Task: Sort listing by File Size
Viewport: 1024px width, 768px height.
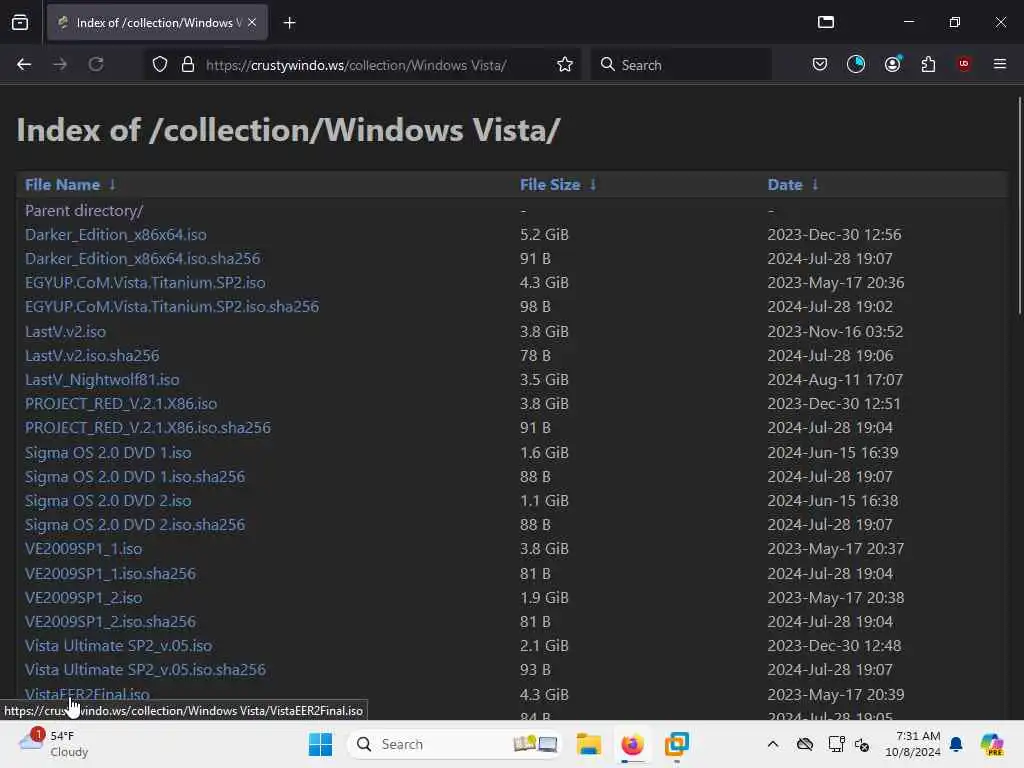Action: (x=550, y=185)
